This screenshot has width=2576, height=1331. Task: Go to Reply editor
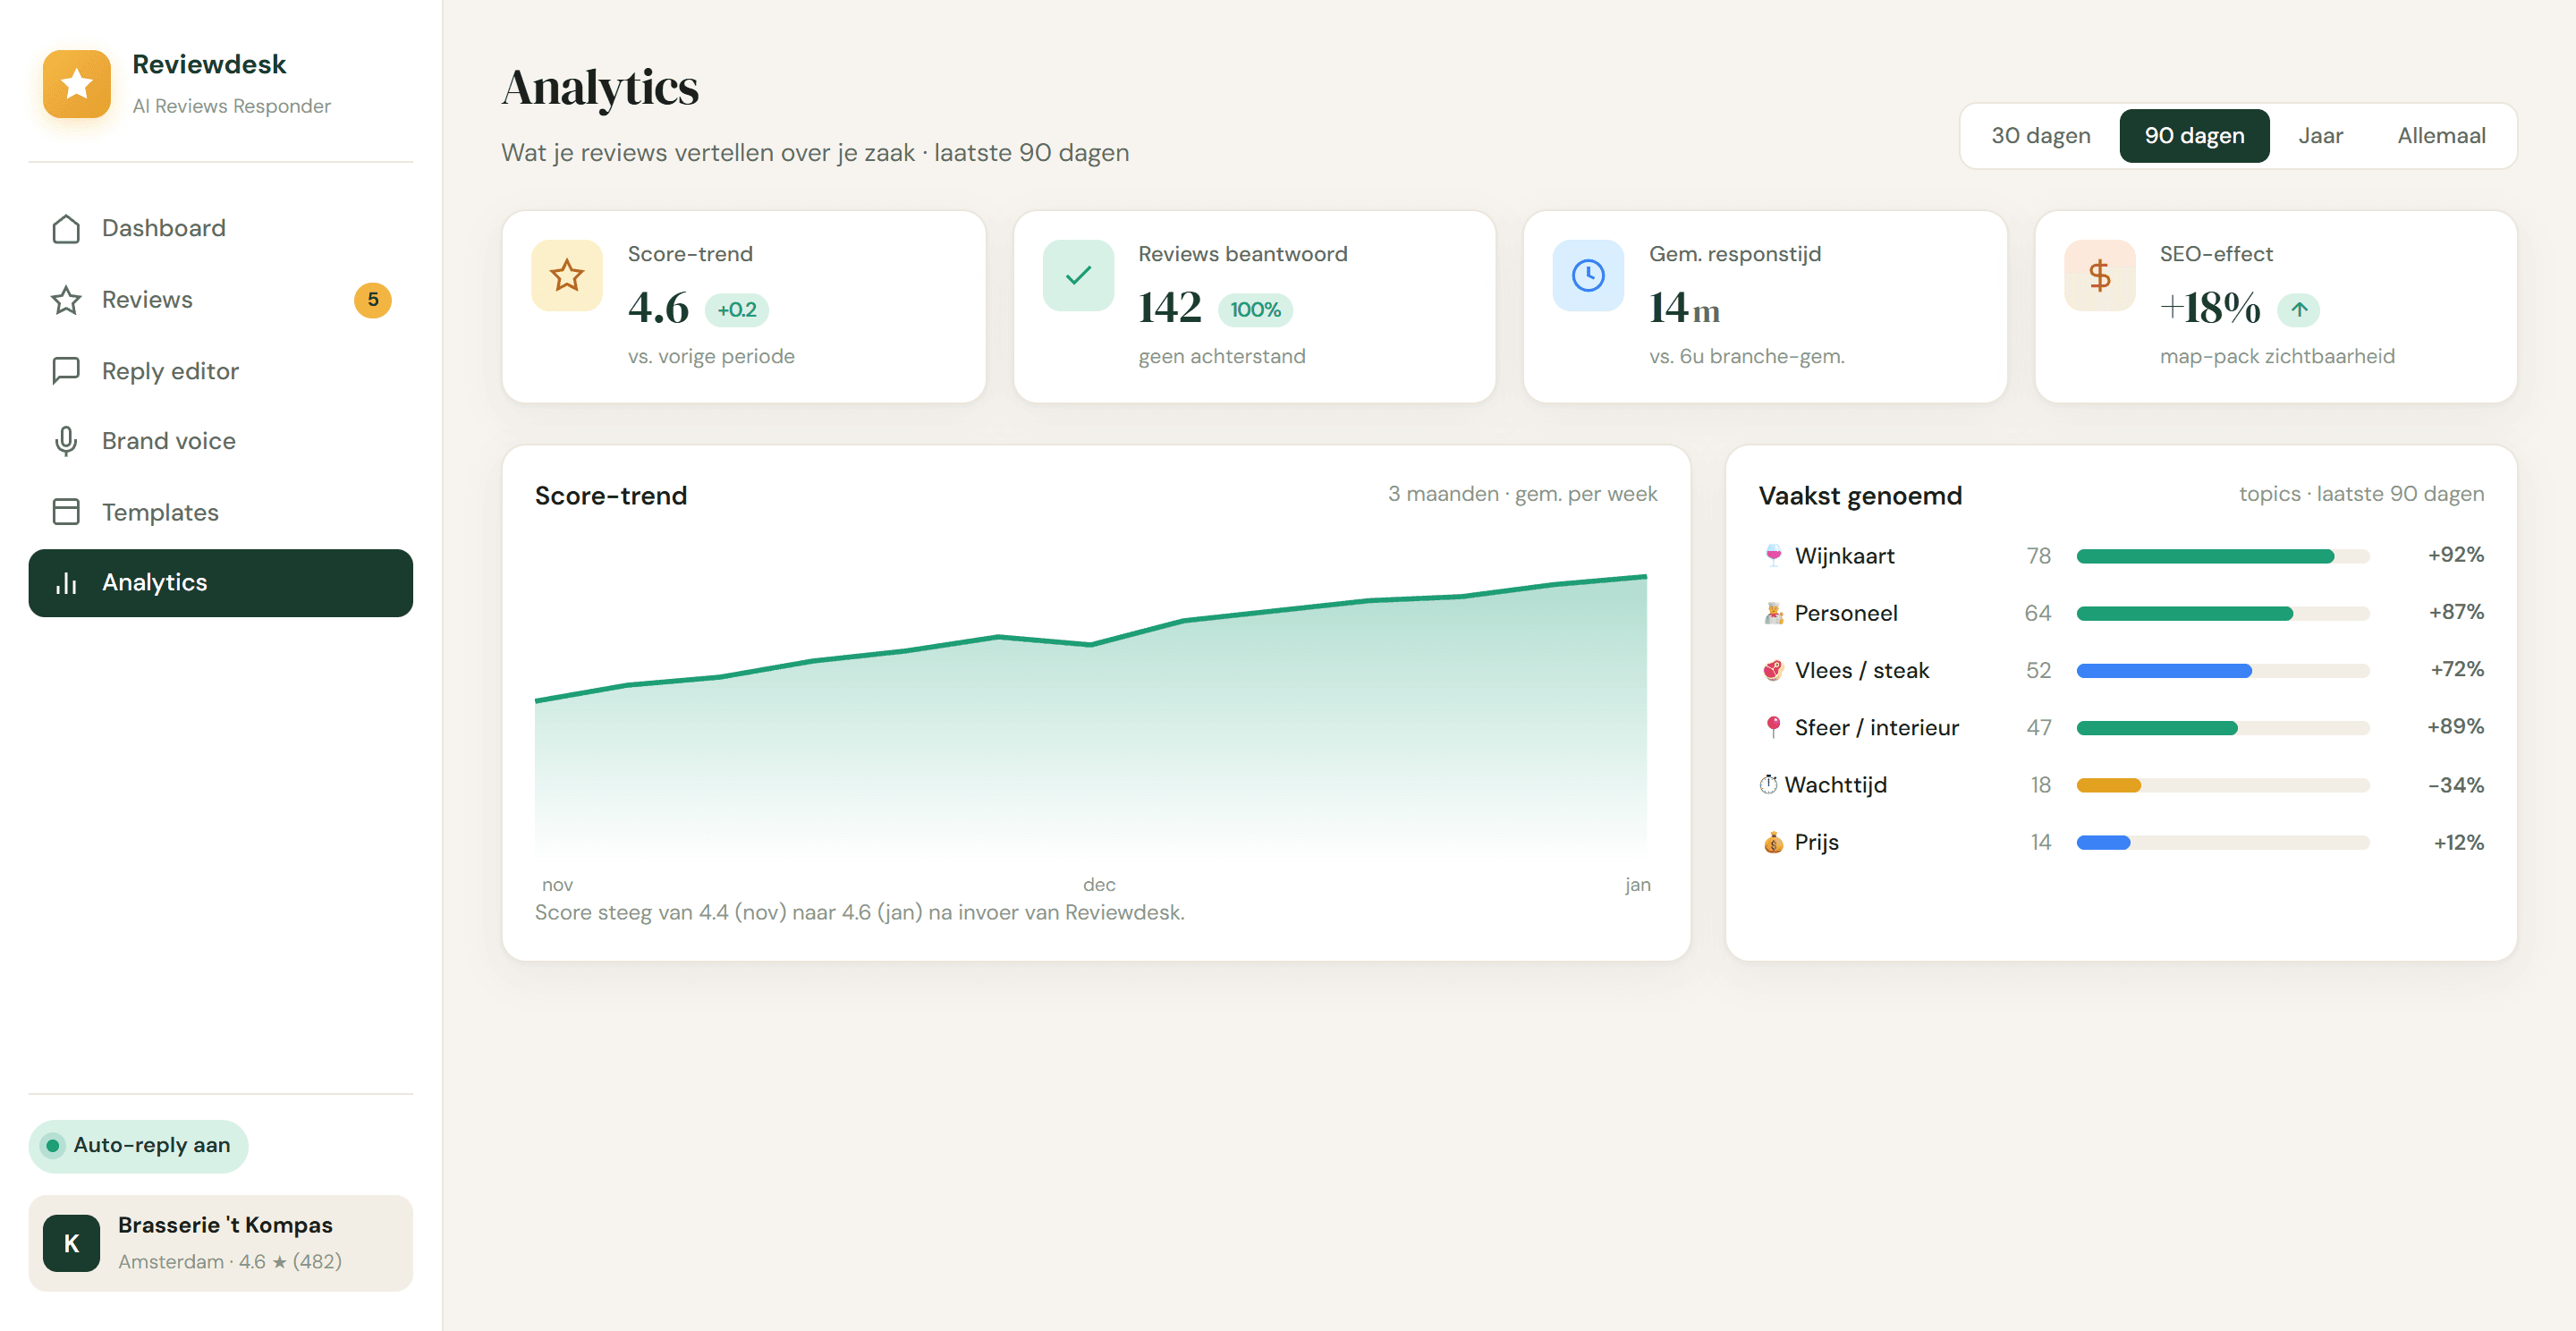(220, 371)
